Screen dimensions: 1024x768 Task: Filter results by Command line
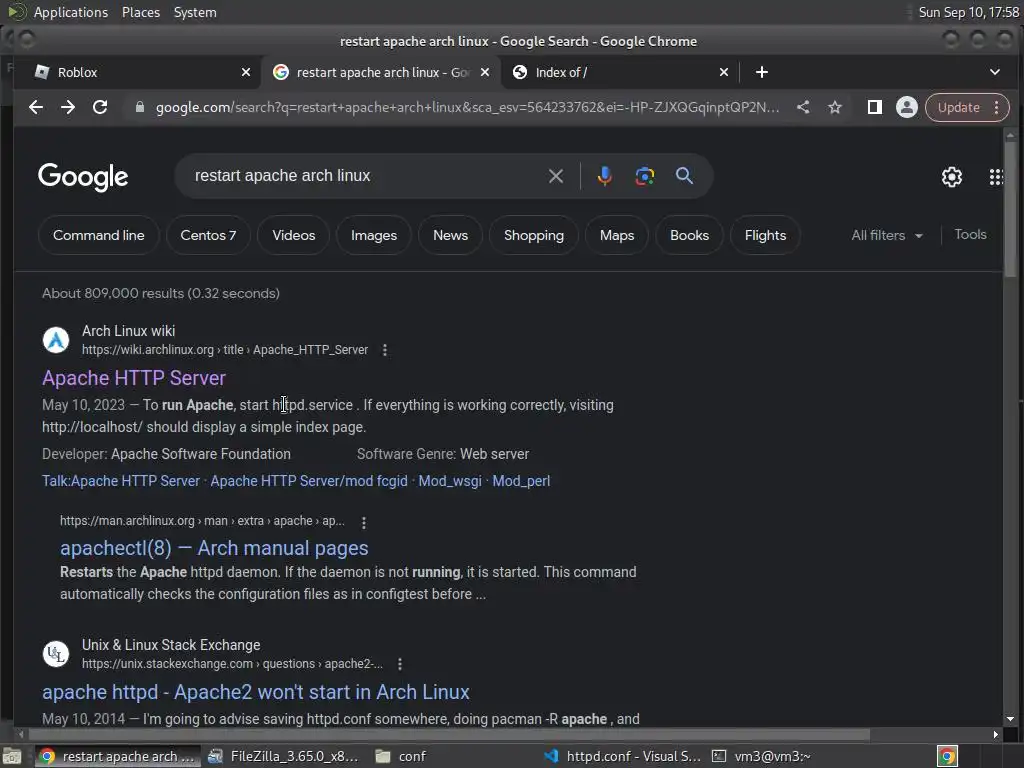click(99, 235)
